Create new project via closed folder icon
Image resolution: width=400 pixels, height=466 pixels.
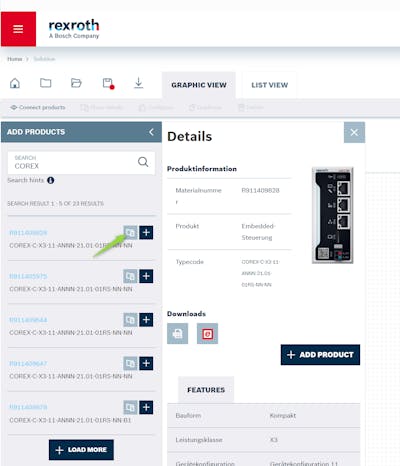46,83
